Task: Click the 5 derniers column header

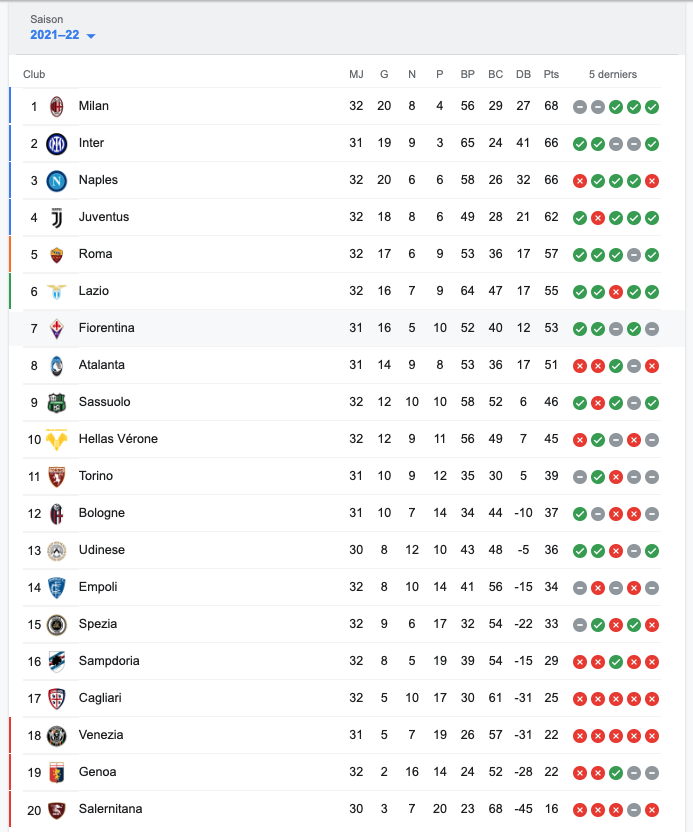Action: [613, 74]
